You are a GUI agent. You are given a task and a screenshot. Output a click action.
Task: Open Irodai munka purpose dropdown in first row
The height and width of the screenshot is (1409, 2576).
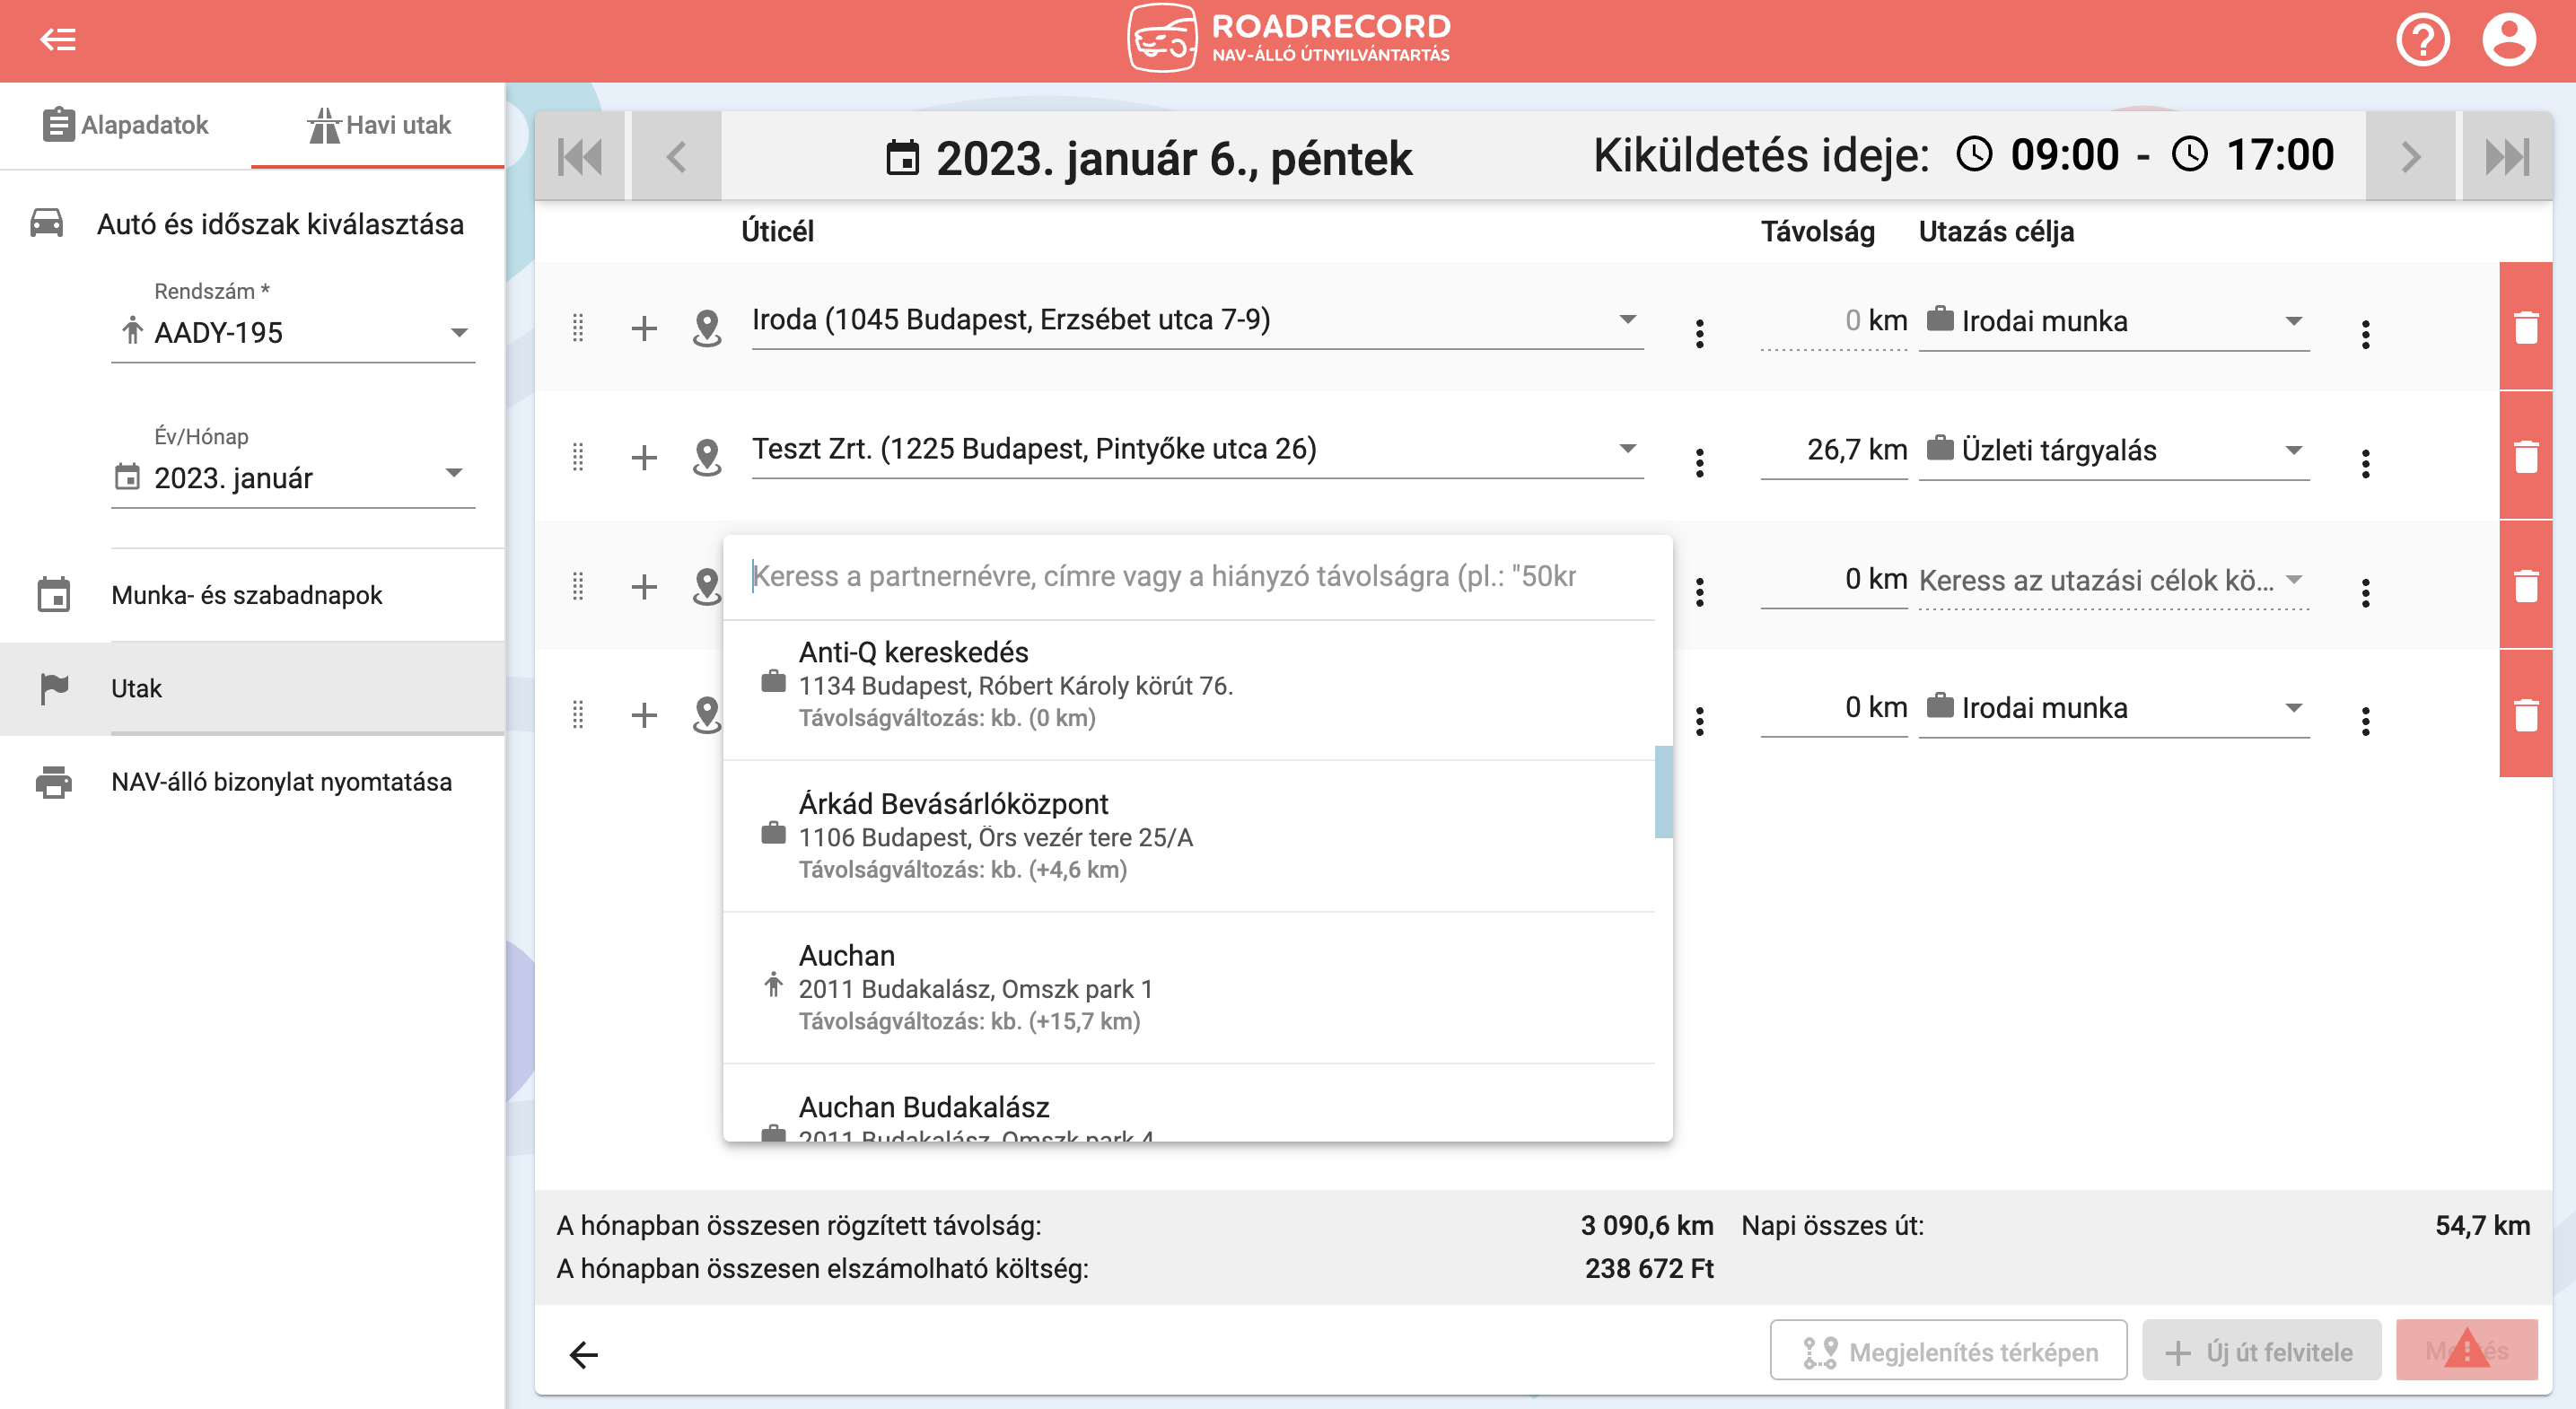2114,321
